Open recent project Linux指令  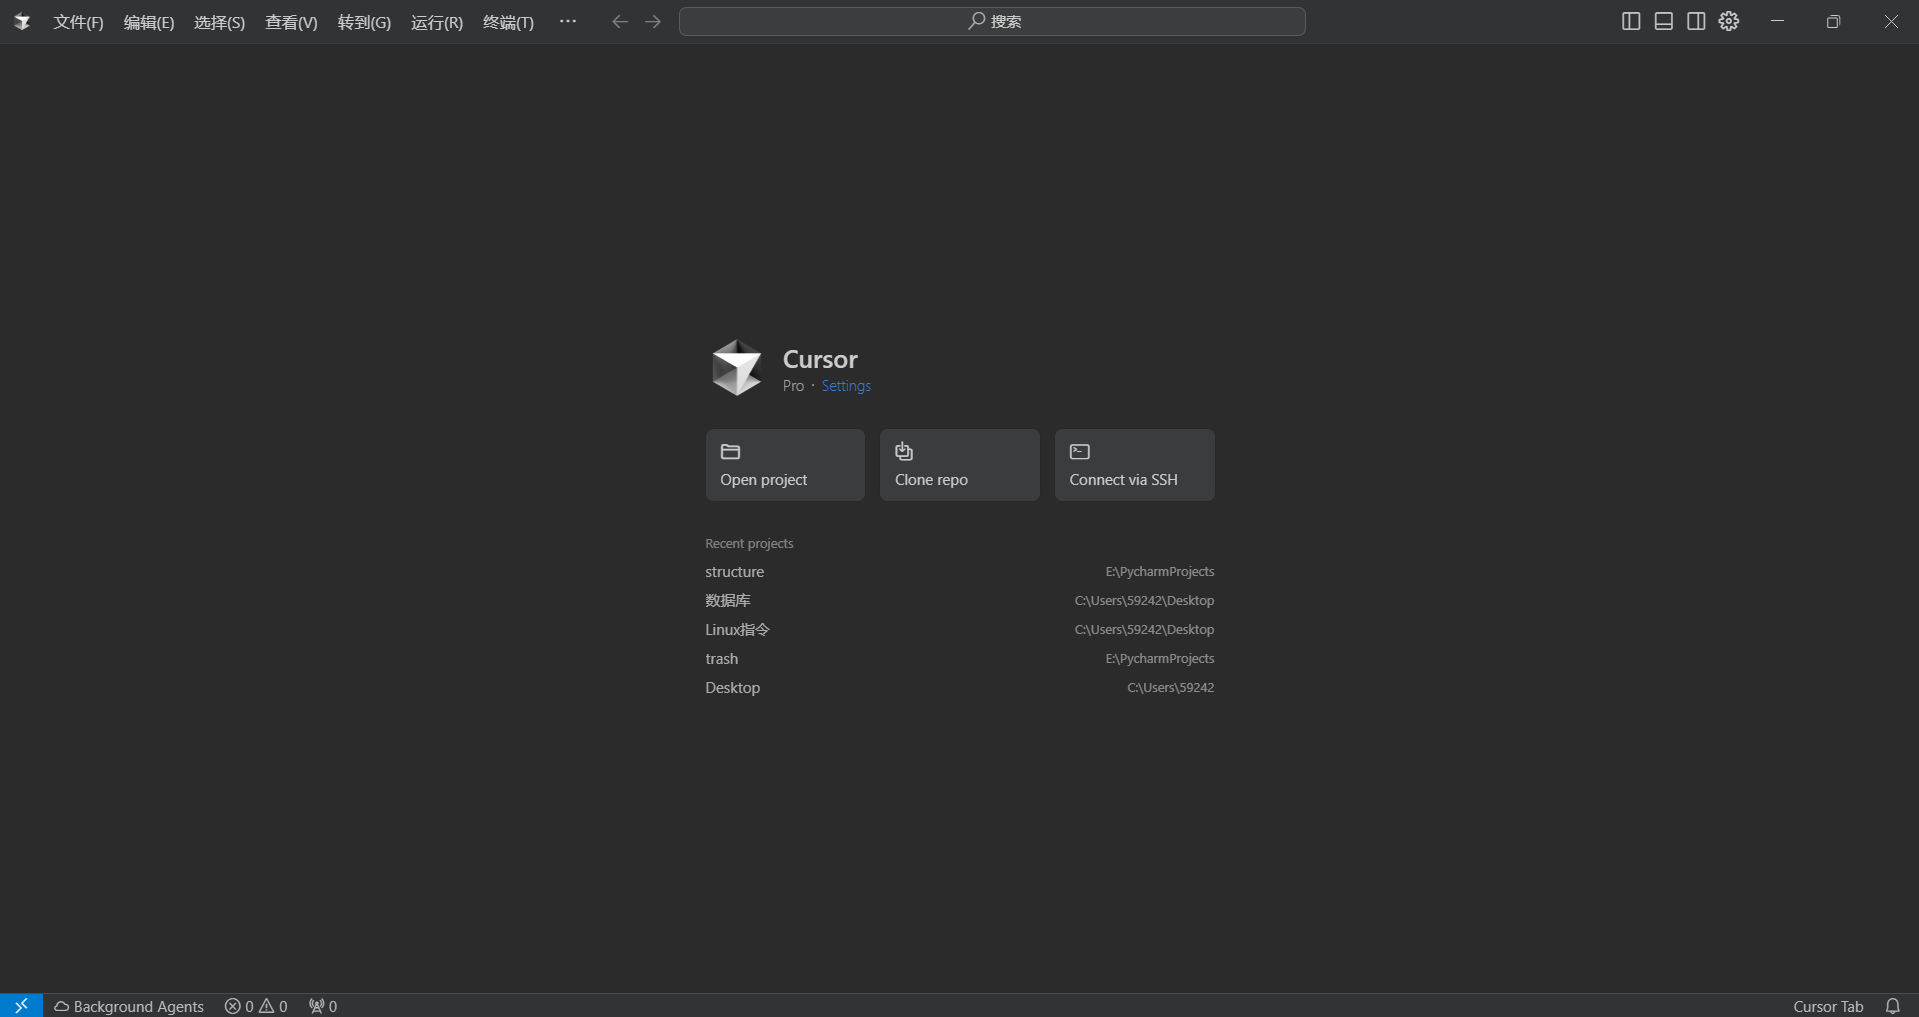960,630
